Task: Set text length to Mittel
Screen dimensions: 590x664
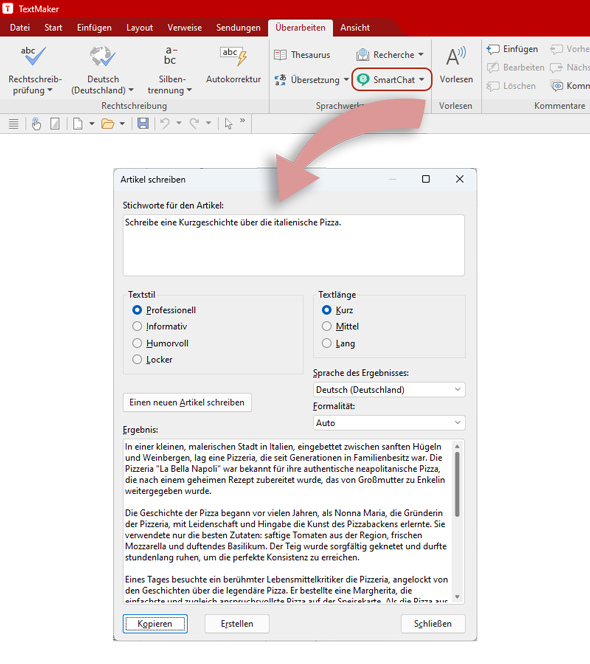Action: coord(340,326)
